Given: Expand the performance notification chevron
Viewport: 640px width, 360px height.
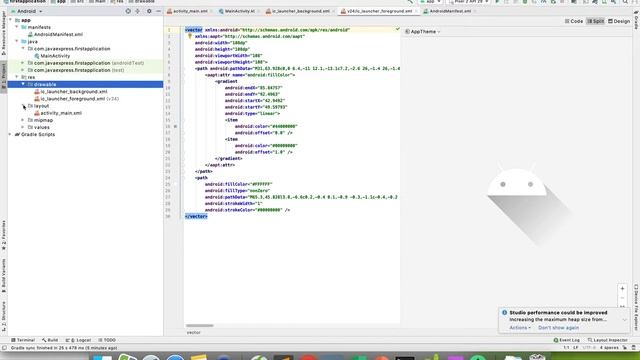Looking at the screenshot, I should (x=624, y=320).
